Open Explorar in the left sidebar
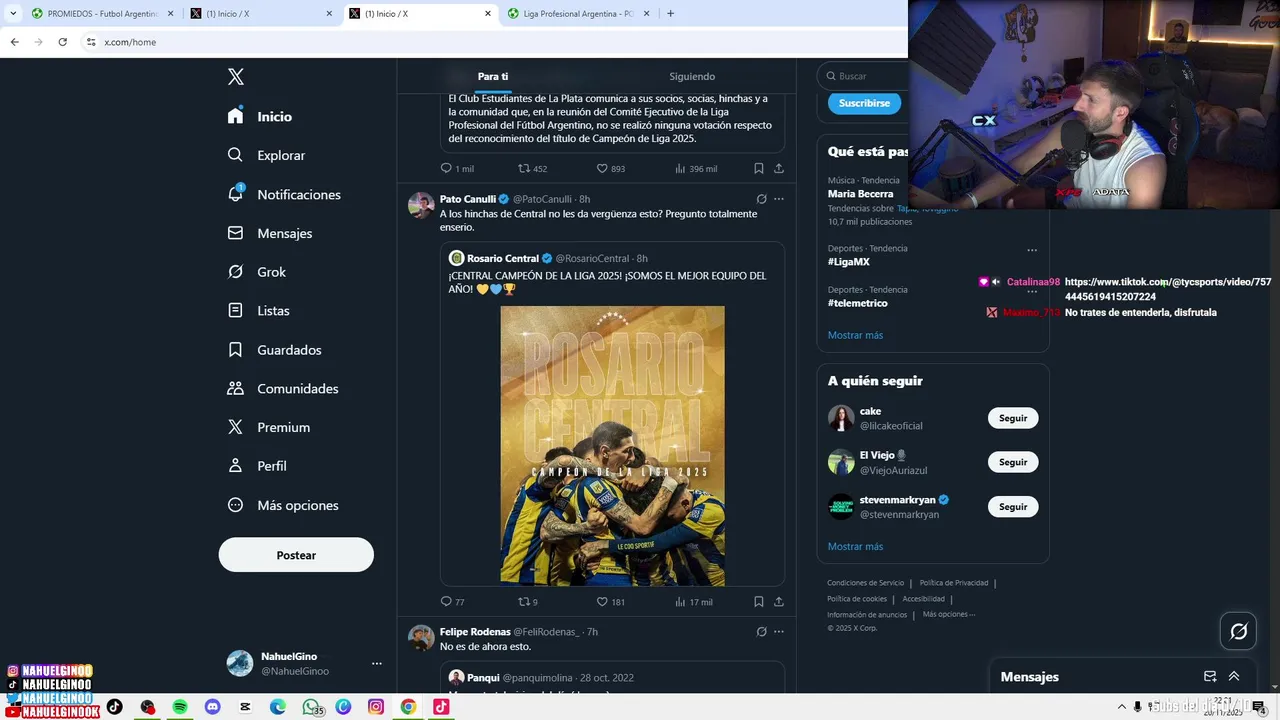The height and width of the screenshot is (720, 1280). tap(266, 155)
